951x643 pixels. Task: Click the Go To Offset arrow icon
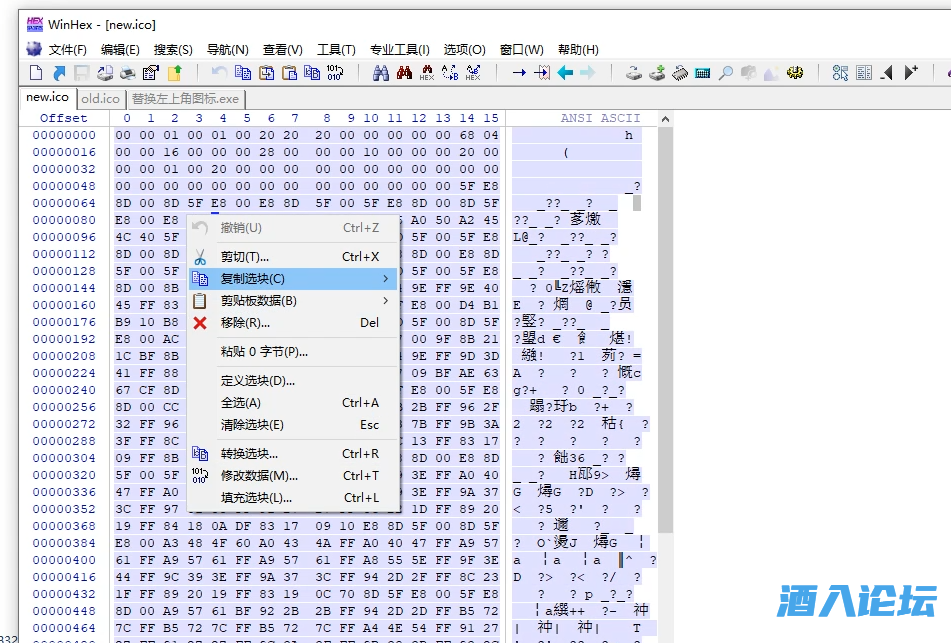(x=519, y=73)
